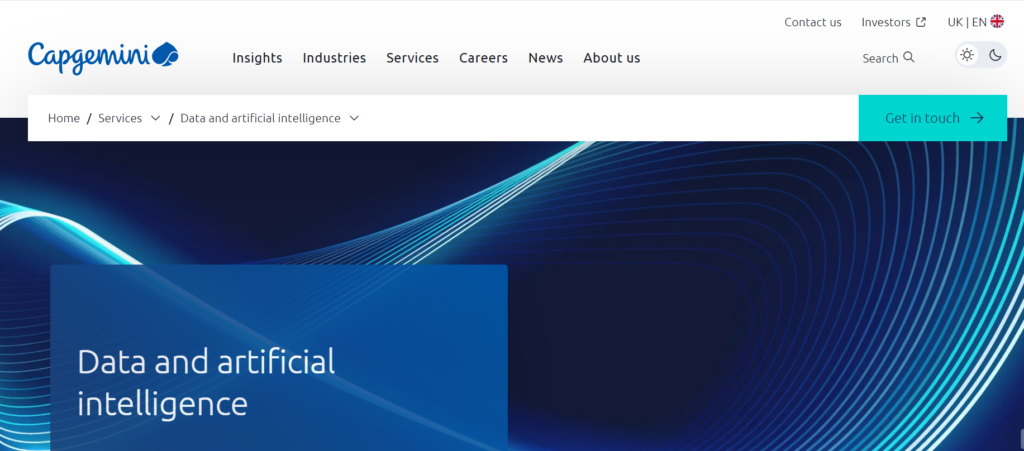This screenshot has height=451, width=1024.
Task: Expand the Services breadcrumb chevron
Action: pyautogui.click(x=155, y=118)
